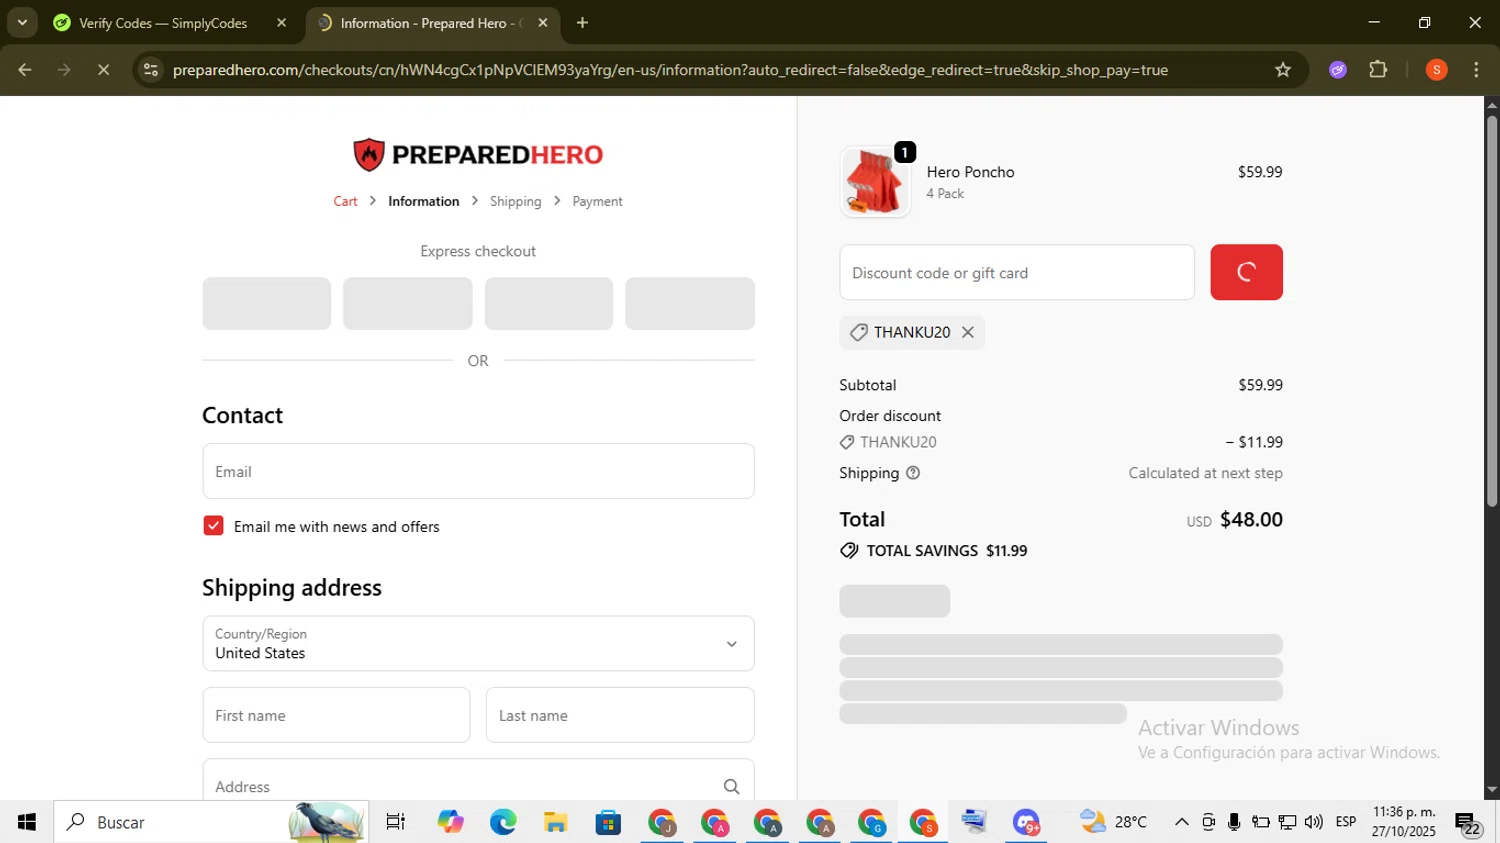
Task: Click the PreparedHero logo
Action: pos(478,155)
